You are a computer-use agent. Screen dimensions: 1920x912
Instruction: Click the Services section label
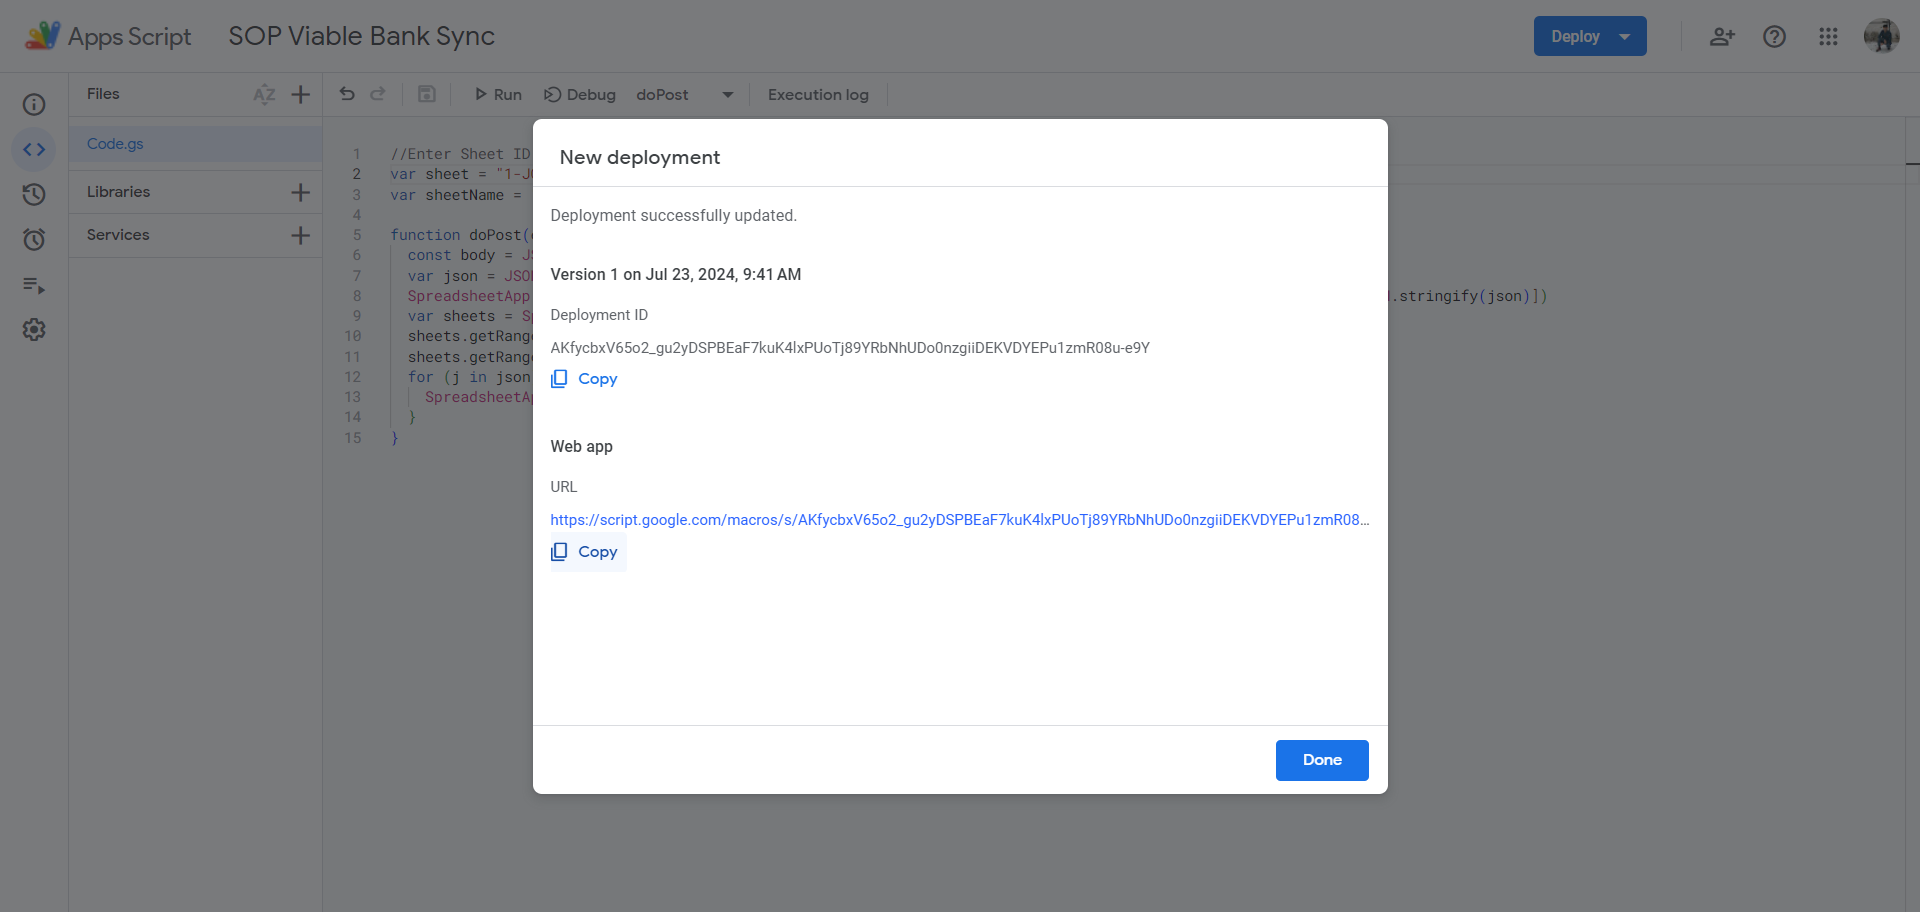[118, 235]
